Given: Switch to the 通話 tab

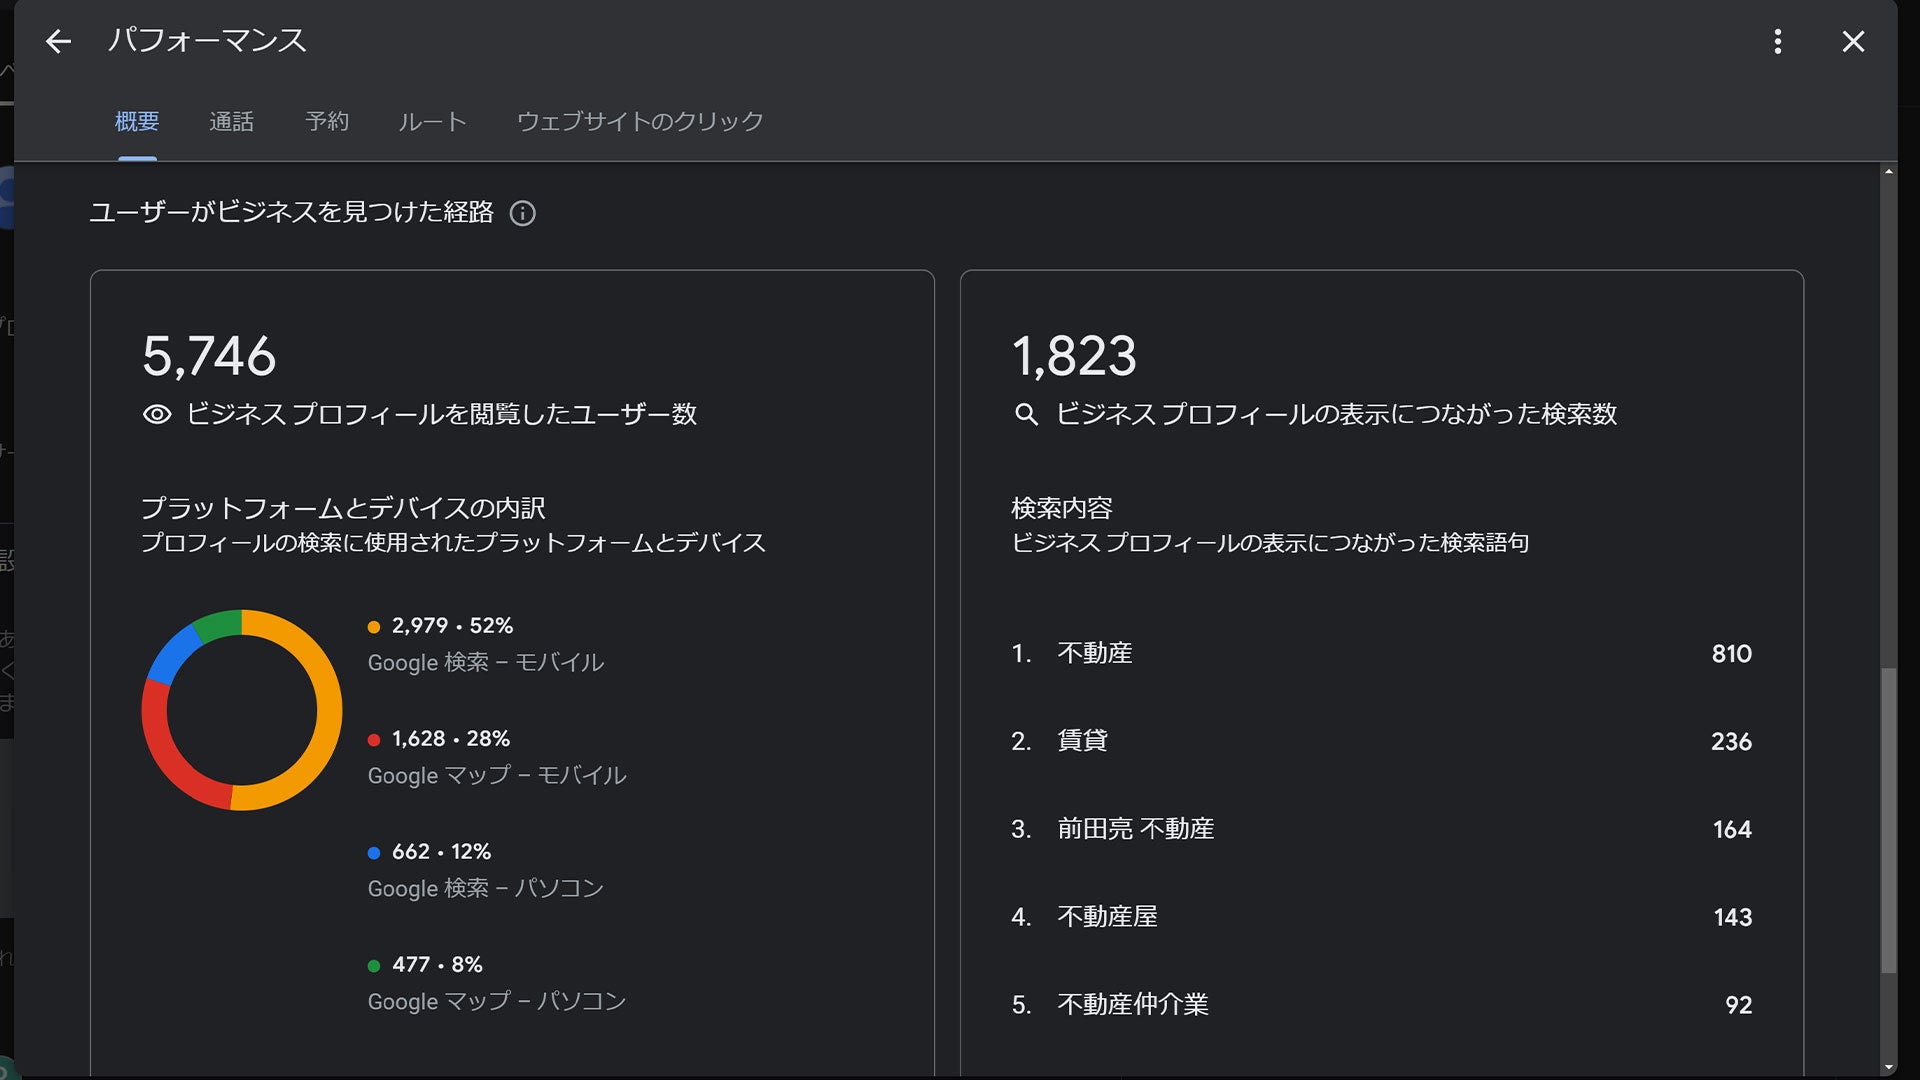Looking at the screenshot, I should [x=231, y=121].
